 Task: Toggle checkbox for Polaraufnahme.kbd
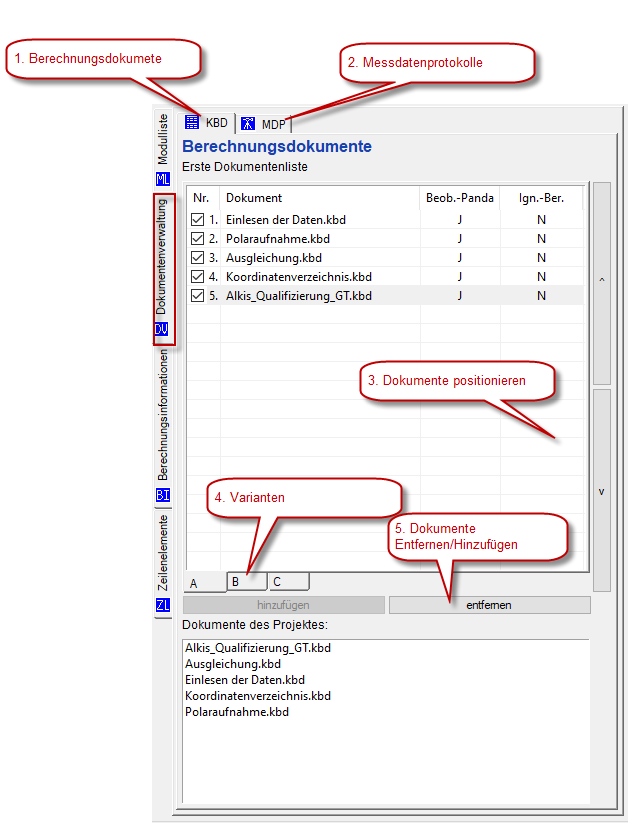click(197, 239)
